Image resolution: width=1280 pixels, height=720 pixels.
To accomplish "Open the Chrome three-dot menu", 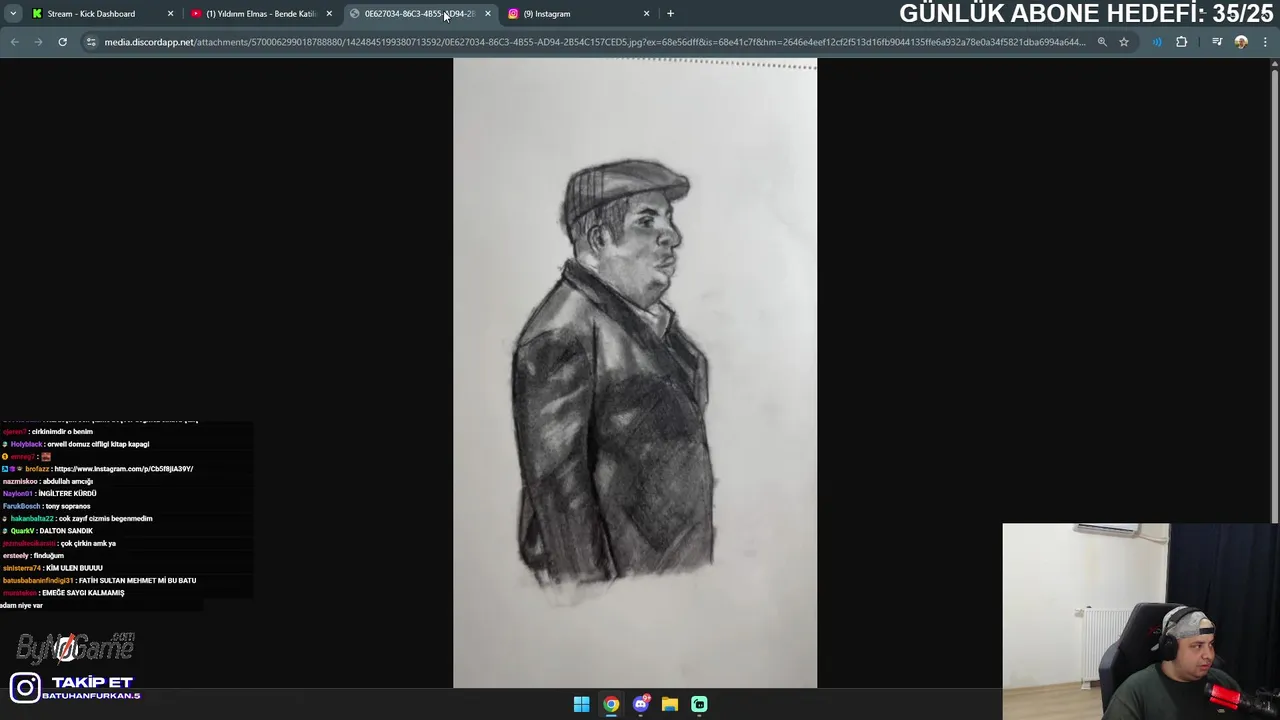I will pos(1265,42).
